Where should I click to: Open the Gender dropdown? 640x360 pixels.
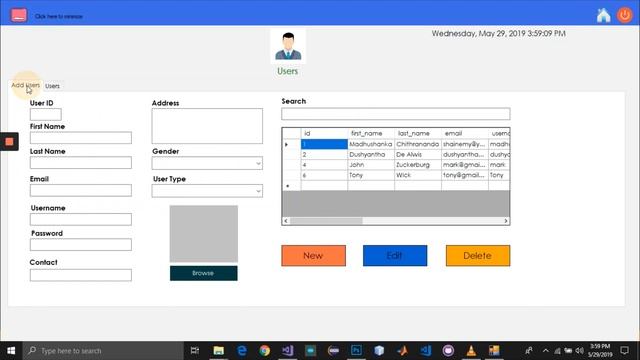pos(207,163)
